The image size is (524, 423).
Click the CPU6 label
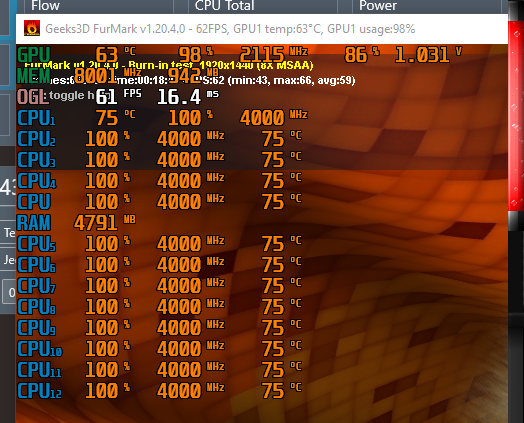point(36,264)
